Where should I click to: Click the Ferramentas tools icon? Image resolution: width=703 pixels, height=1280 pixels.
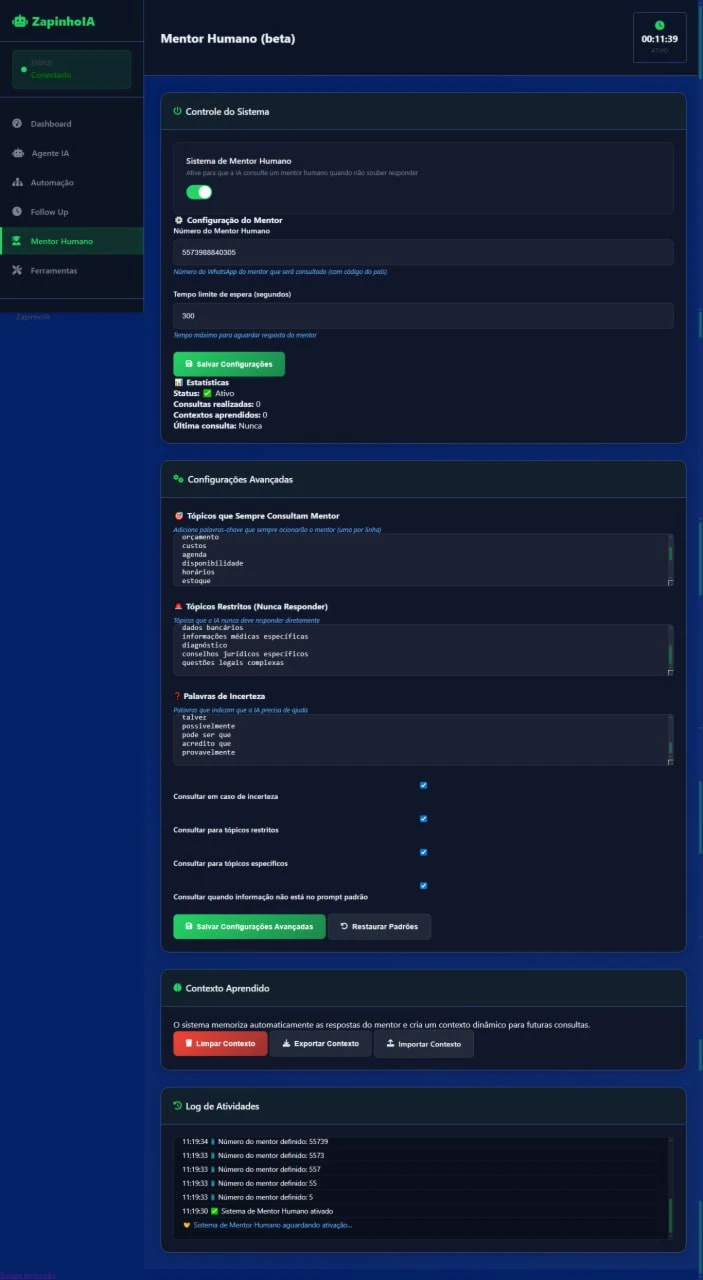[x=17, y=271]
